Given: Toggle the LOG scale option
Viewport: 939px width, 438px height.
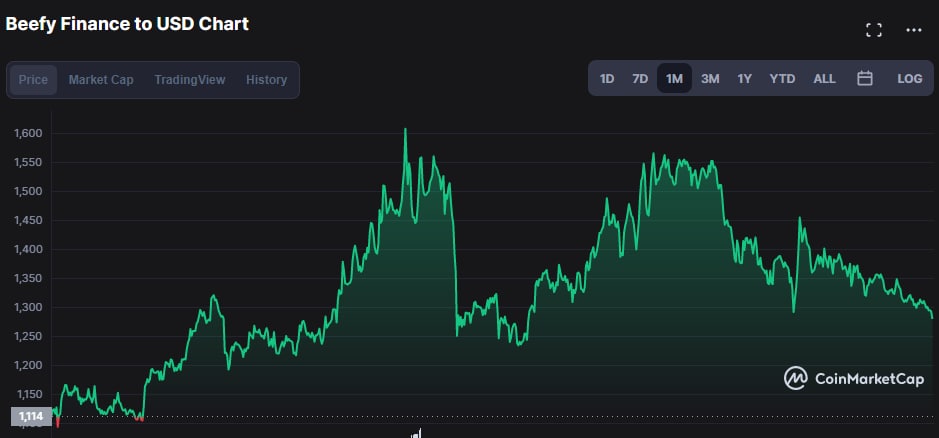Looking at the screenshot, I should 910,78.
